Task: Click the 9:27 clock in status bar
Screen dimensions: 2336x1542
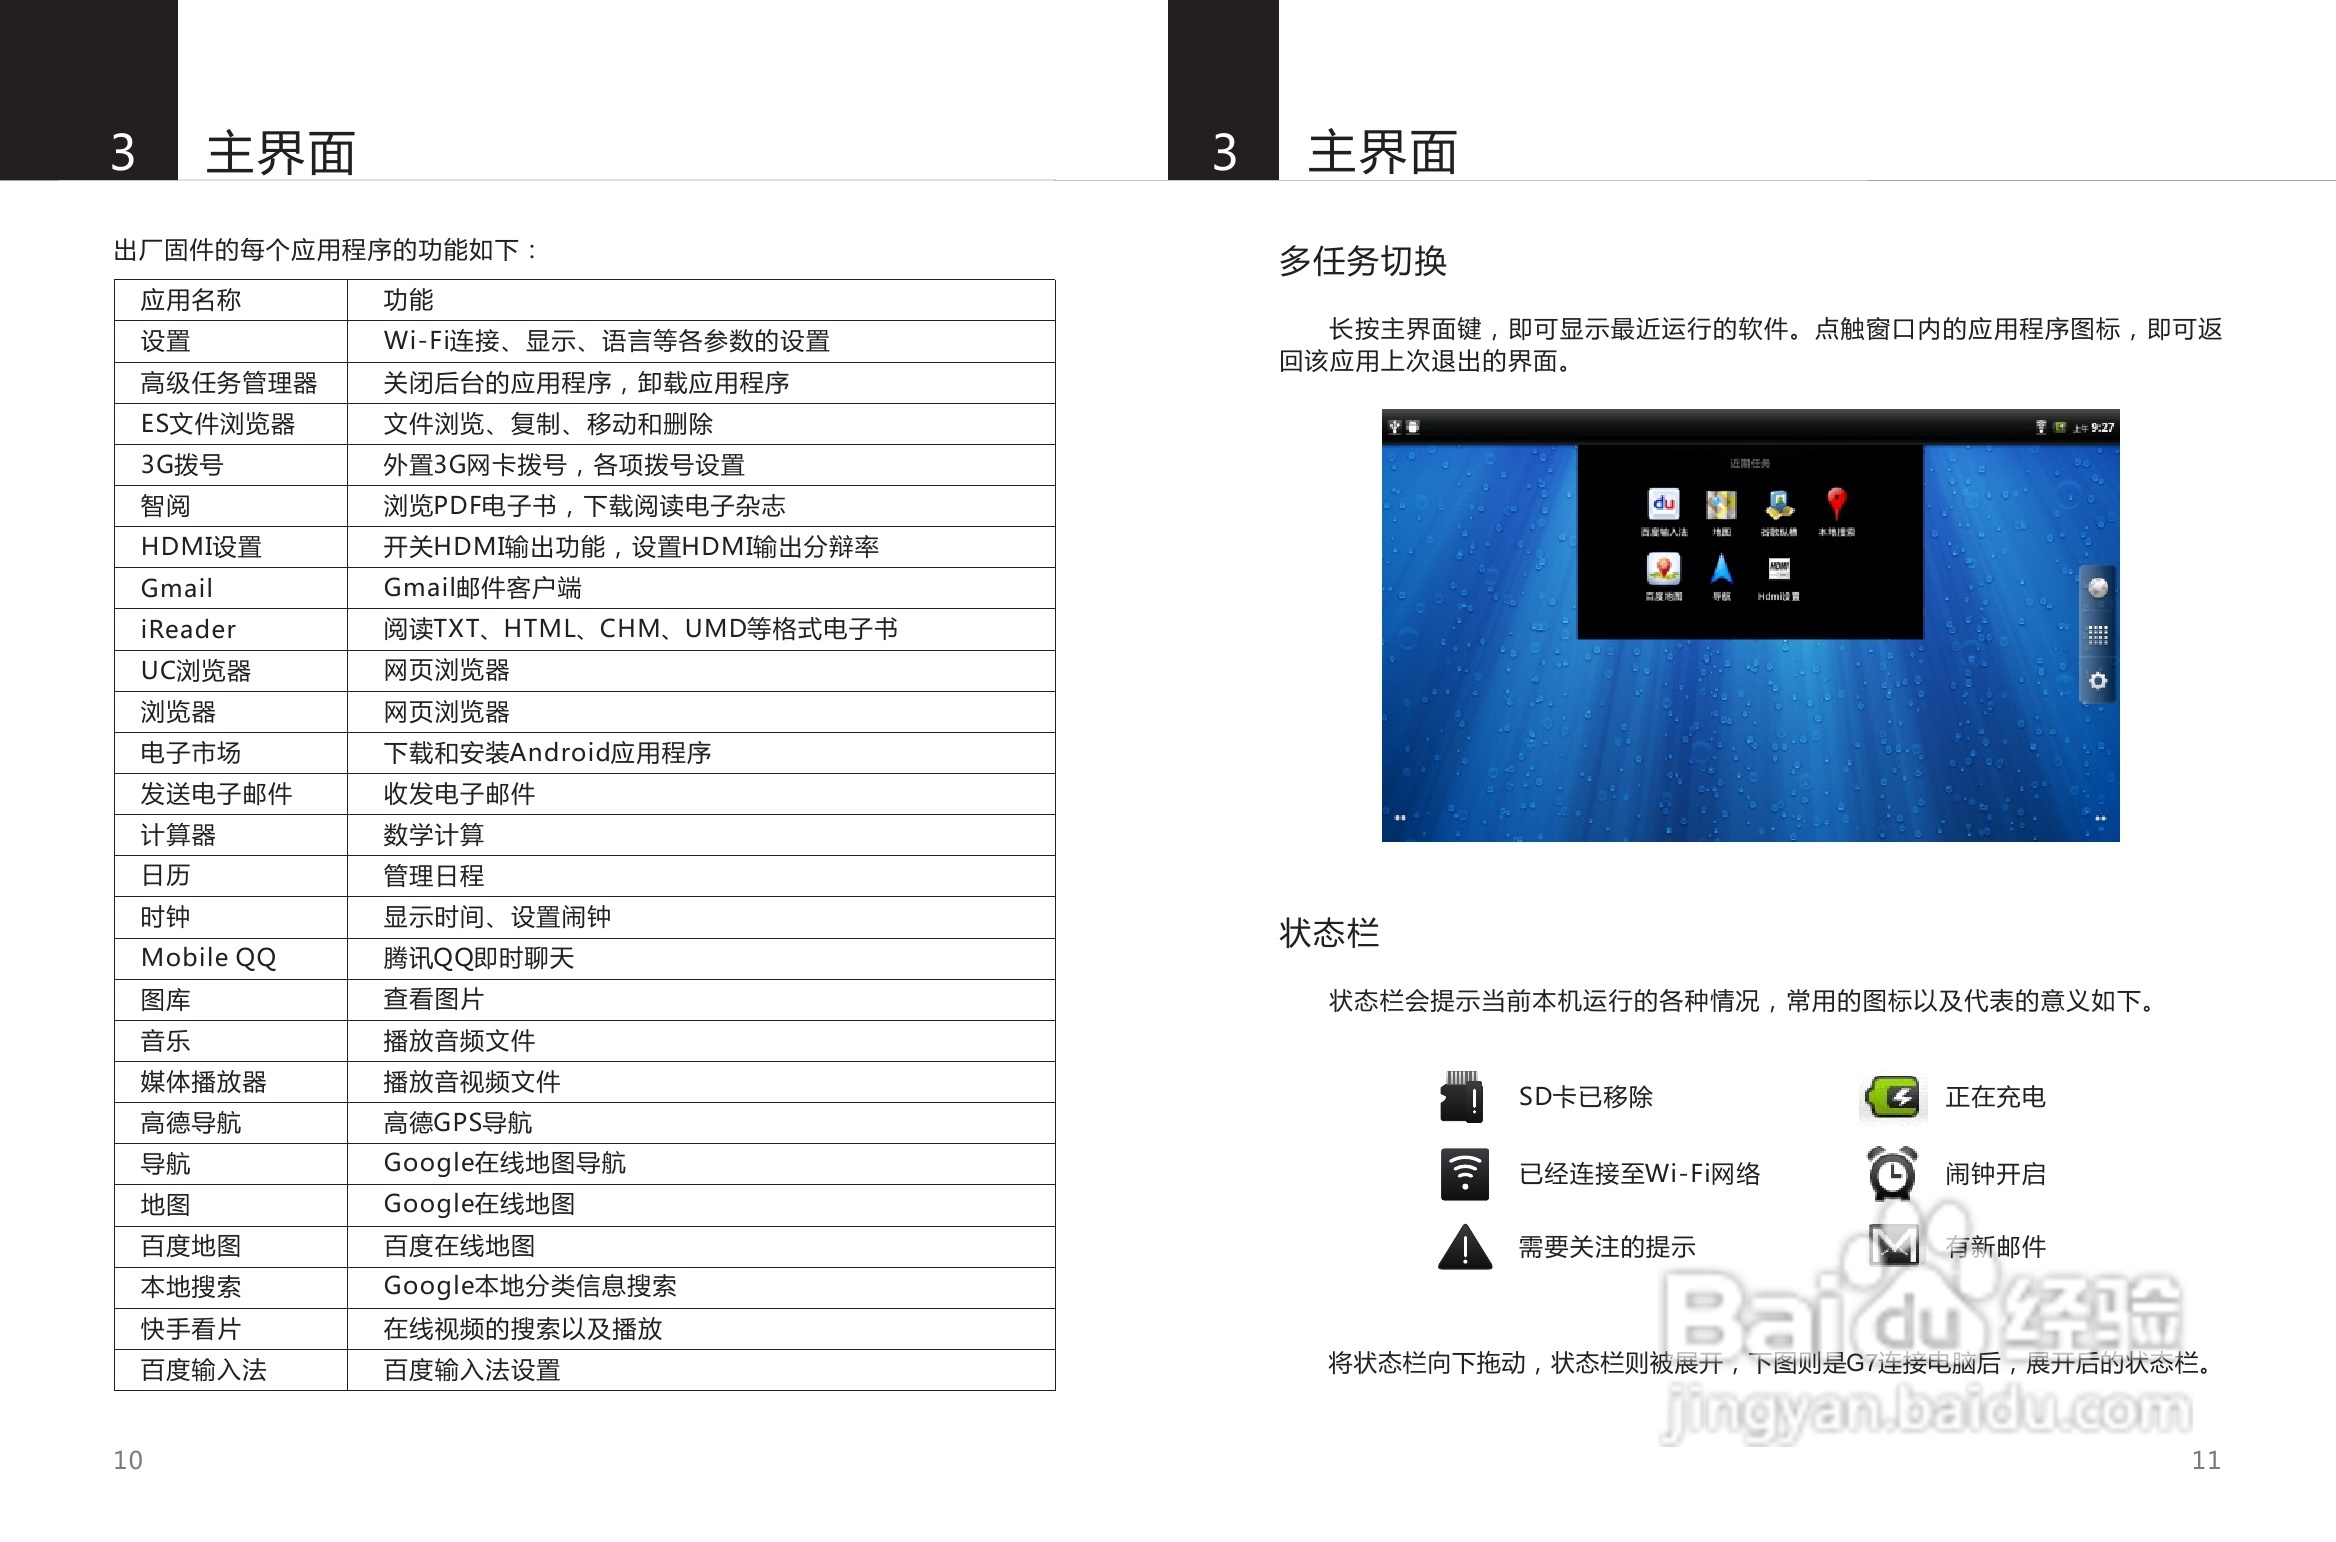Action: click(x=2102, y=428)
